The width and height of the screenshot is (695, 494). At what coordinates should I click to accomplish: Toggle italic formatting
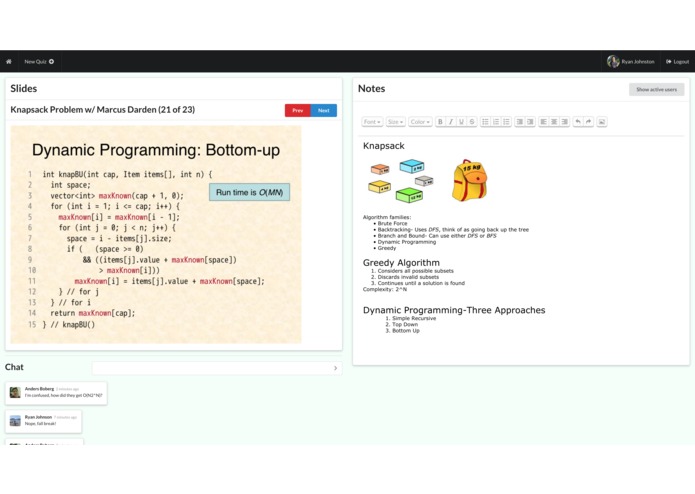click(x=451, y=122)
